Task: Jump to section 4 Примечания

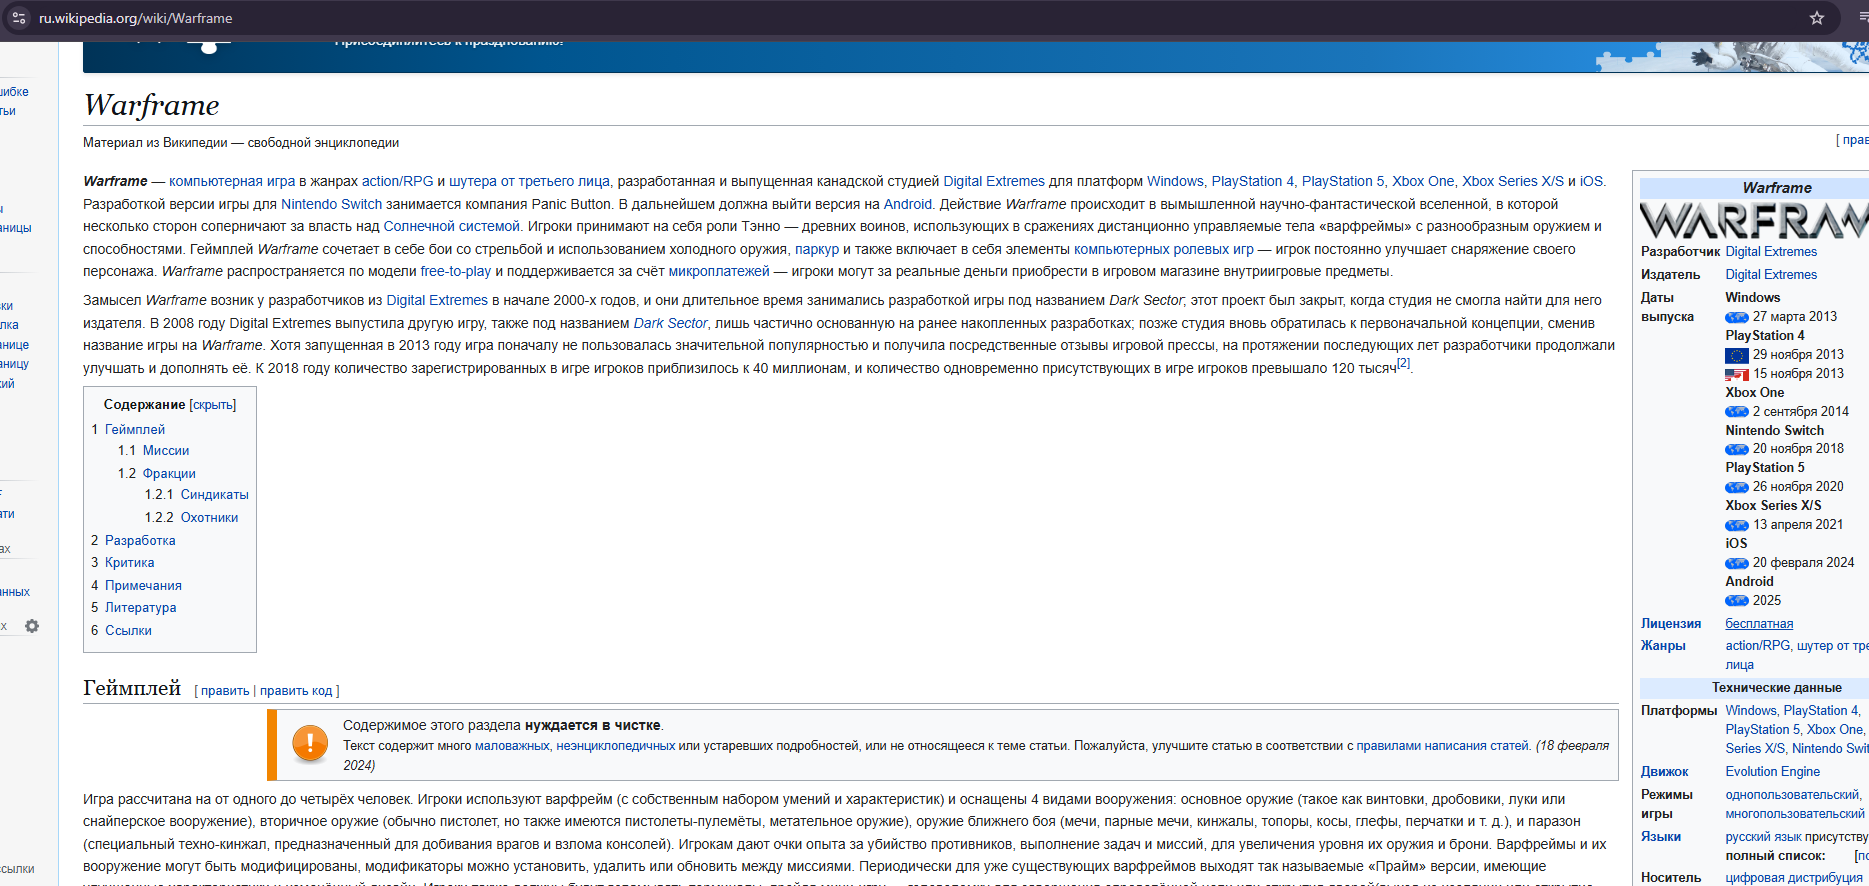Action: point(143,586)
